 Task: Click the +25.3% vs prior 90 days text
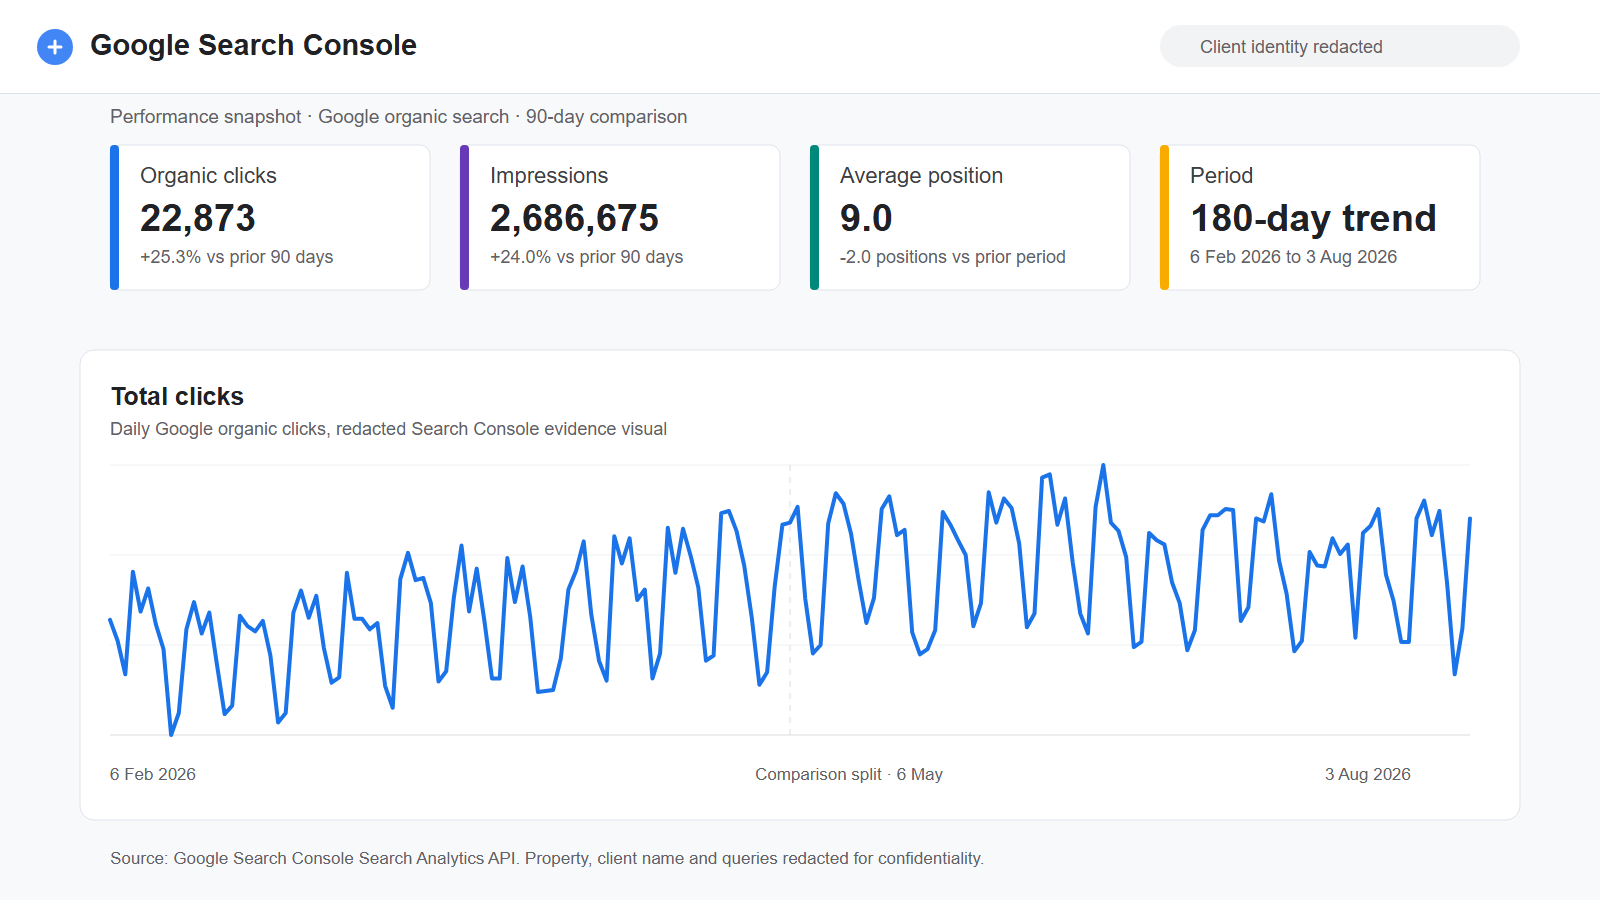click(237, 257)
